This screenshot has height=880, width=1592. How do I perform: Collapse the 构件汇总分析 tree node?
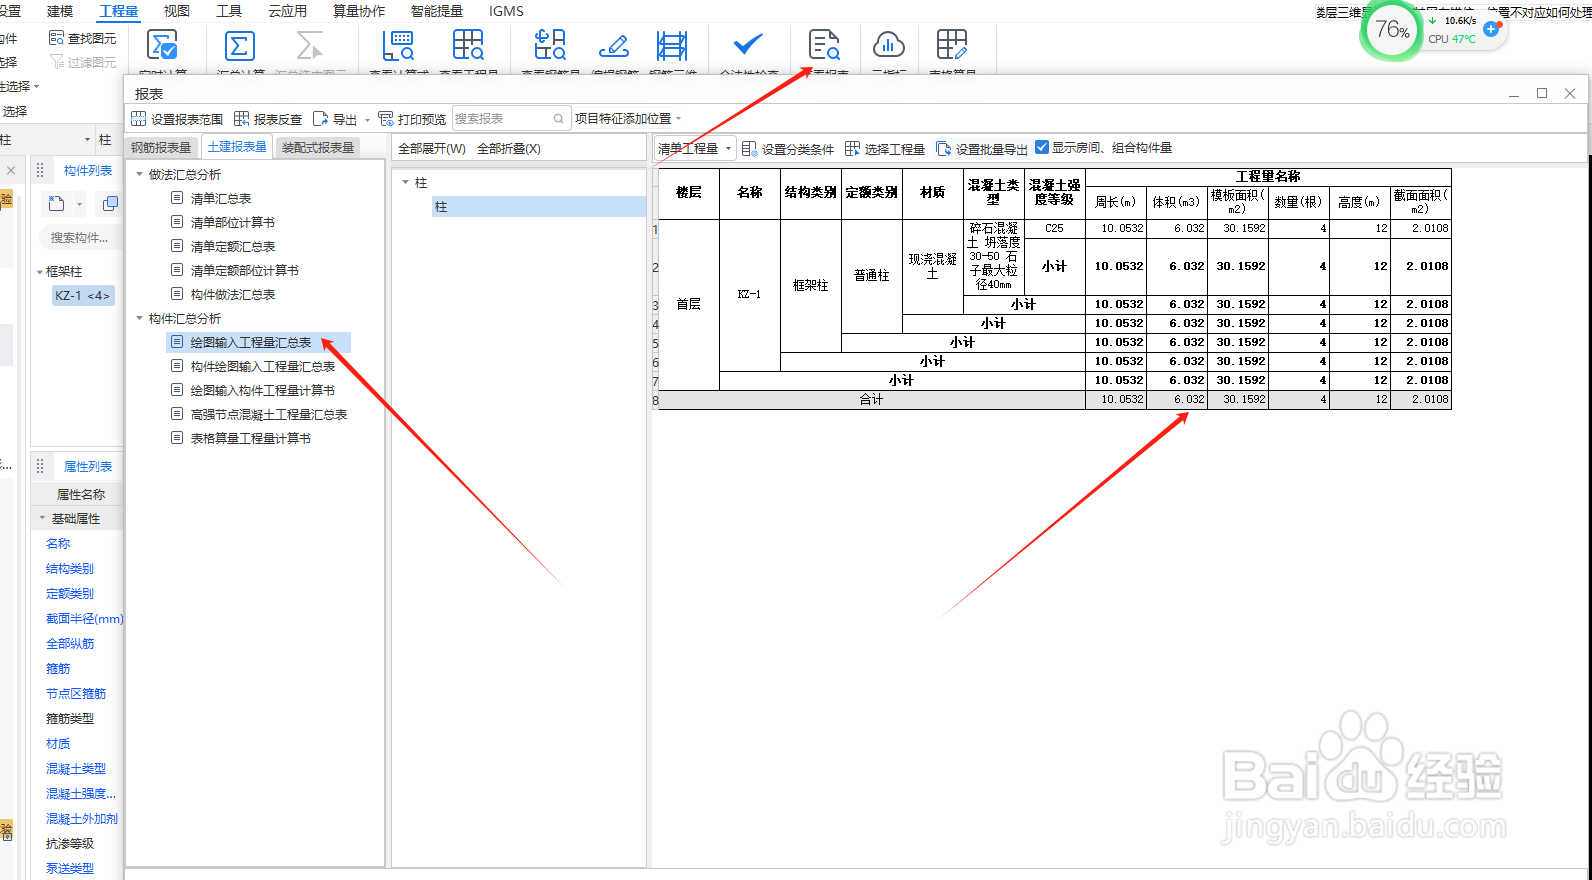(x=140, y=318)
